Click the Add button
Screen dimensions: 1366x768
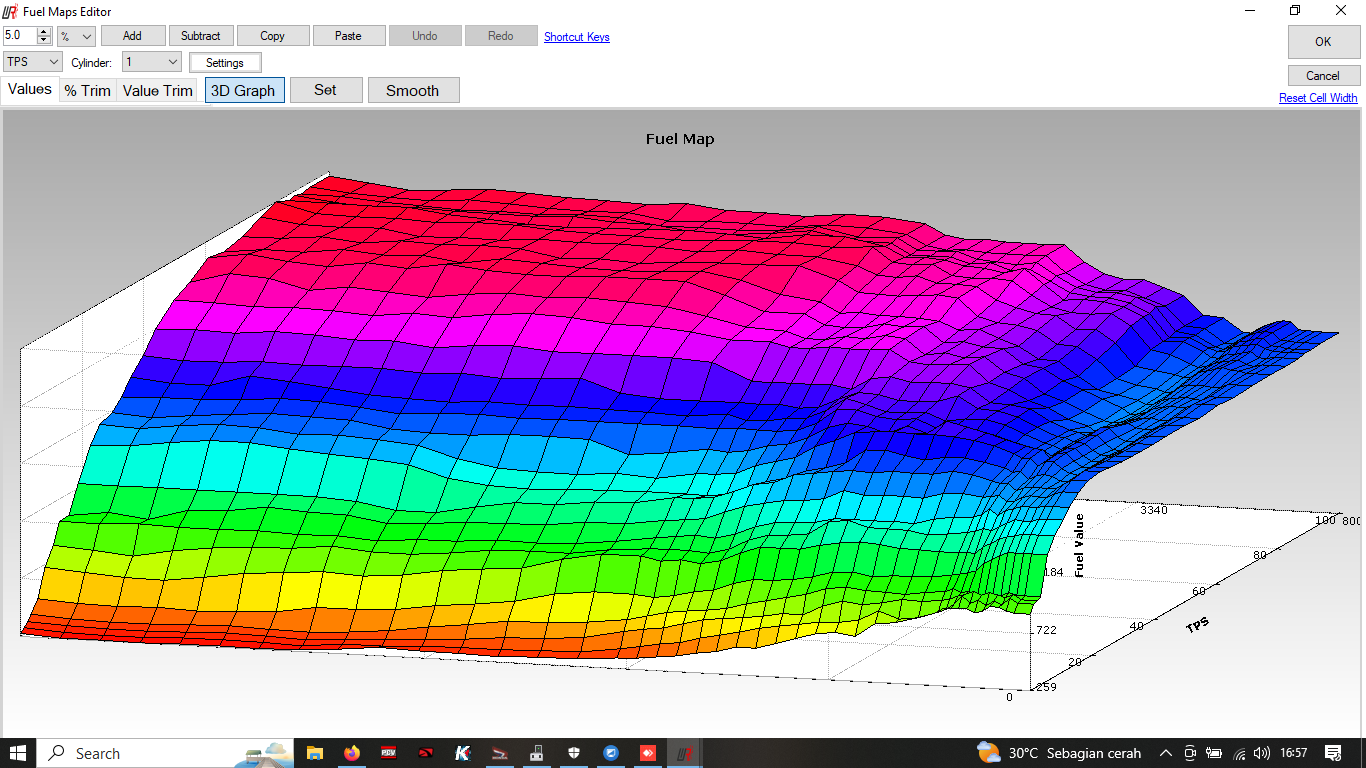[x=132, y=36]
